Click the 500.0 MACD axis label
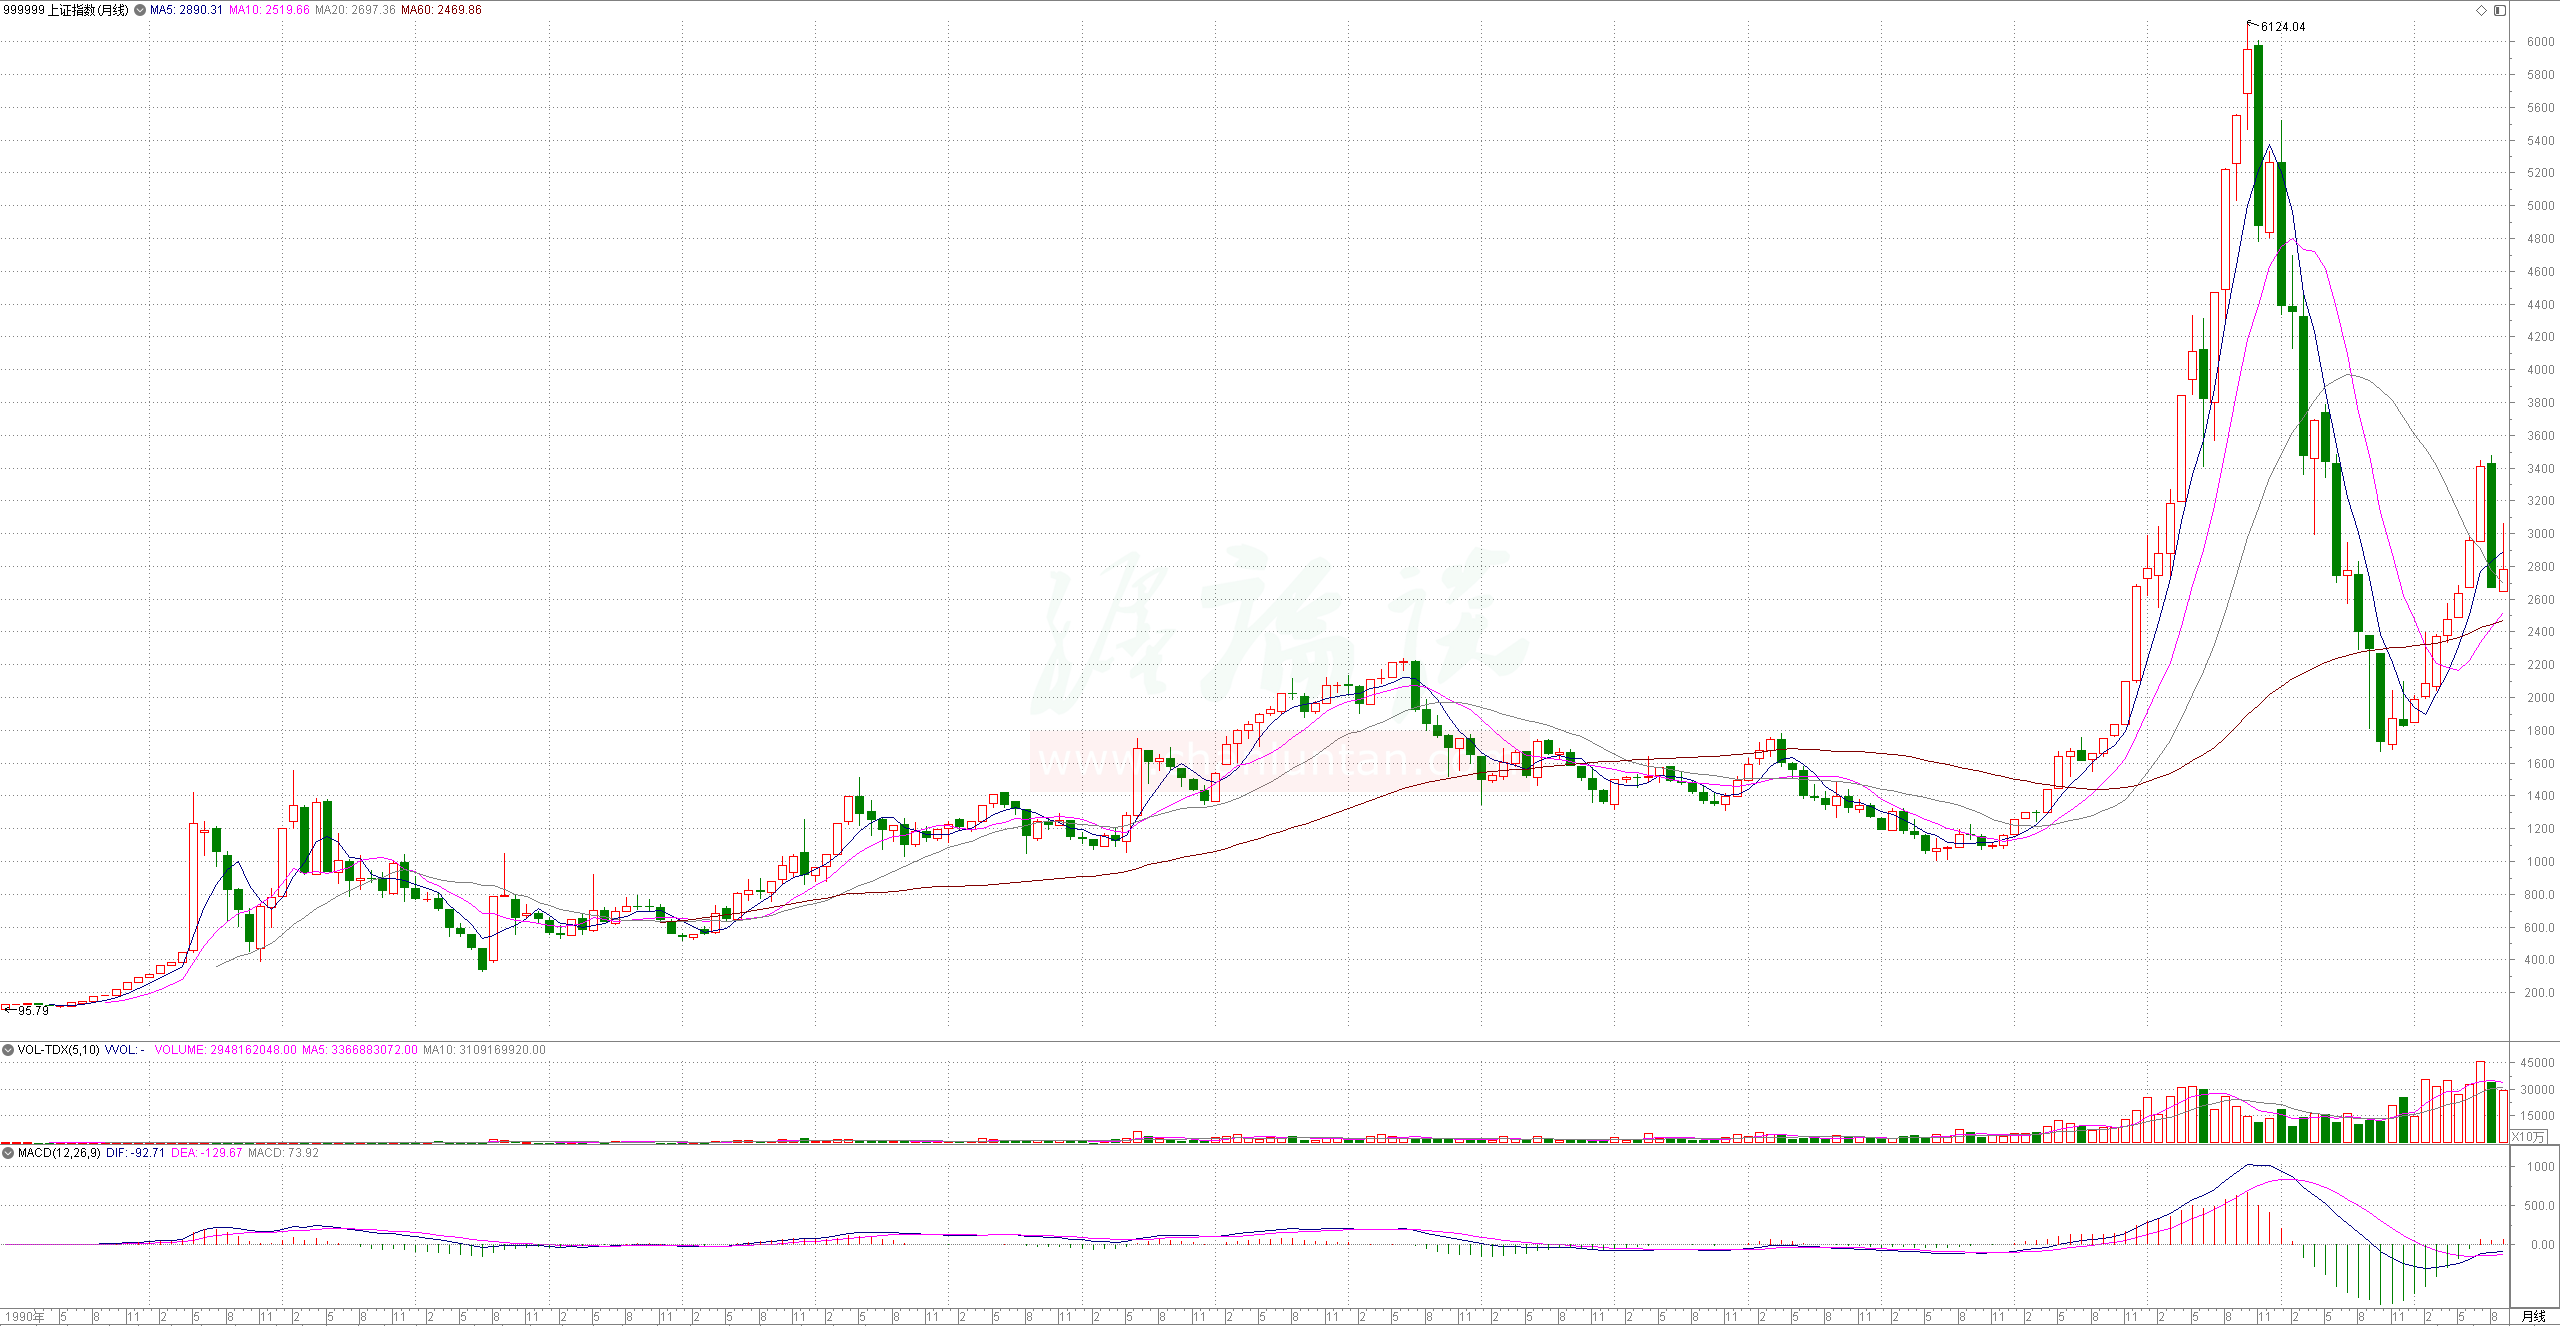Screen dimensions: 2560x1326 click(2541, 1206)
